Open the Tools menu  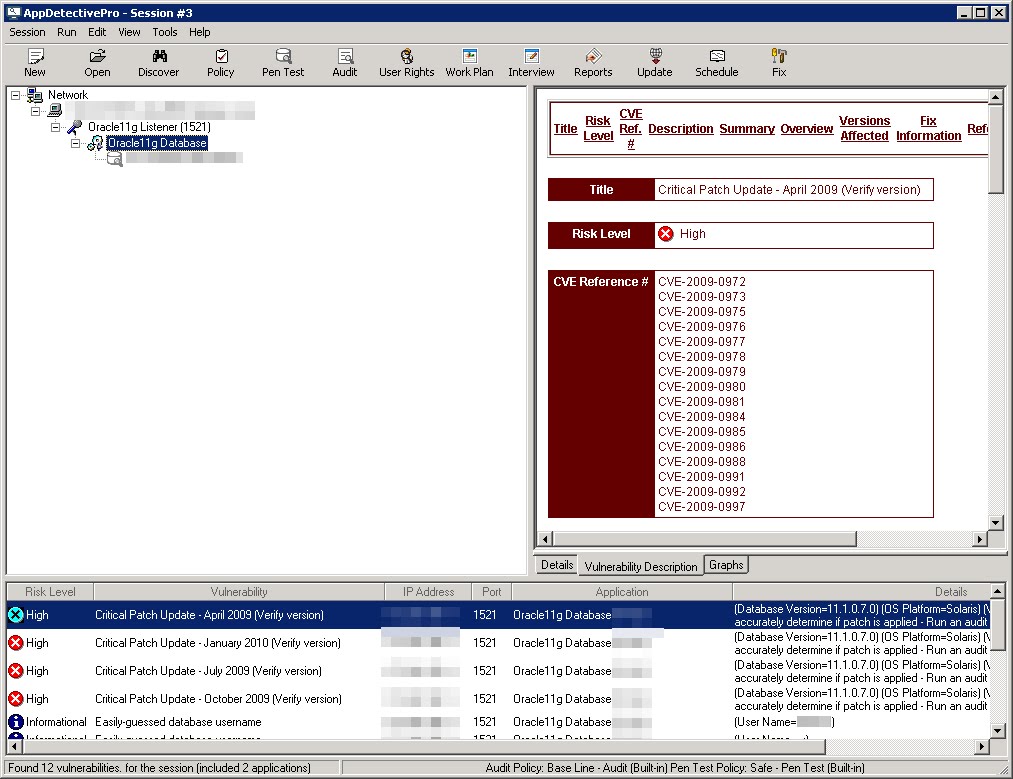[x=165, y=32]
